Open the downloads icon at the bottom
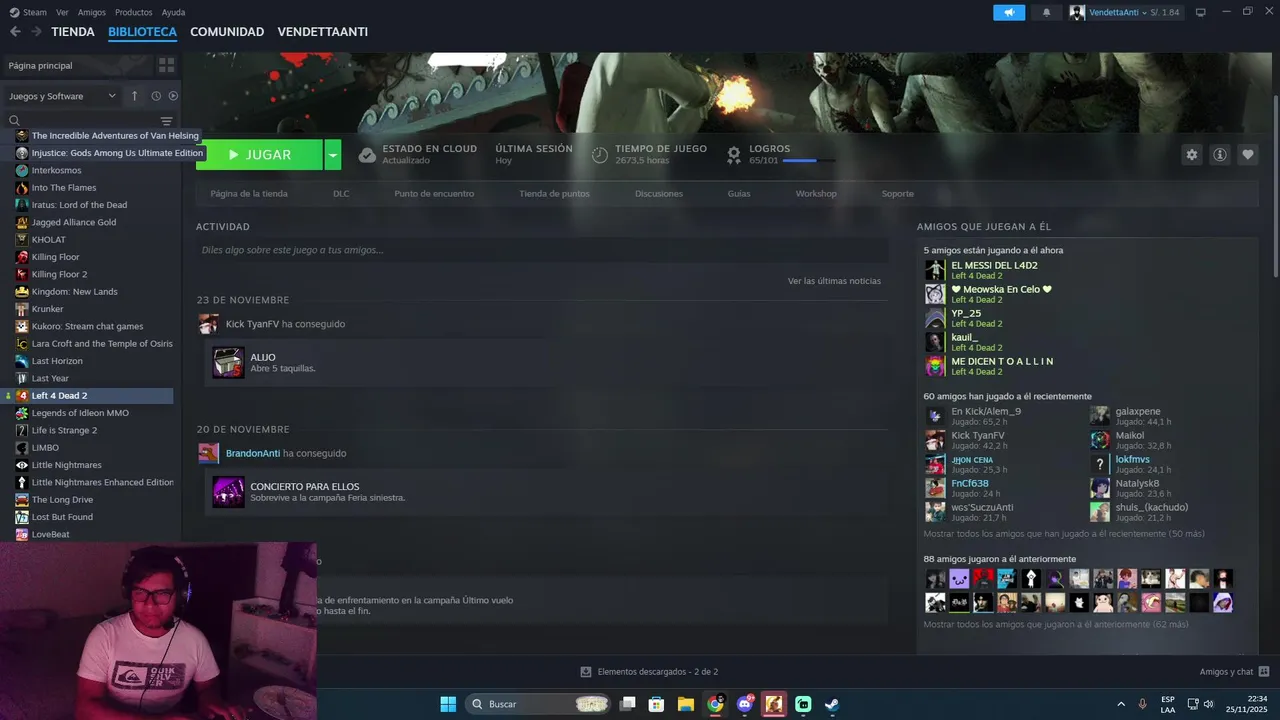The image size is (1280, 720). tap(586, 672)
